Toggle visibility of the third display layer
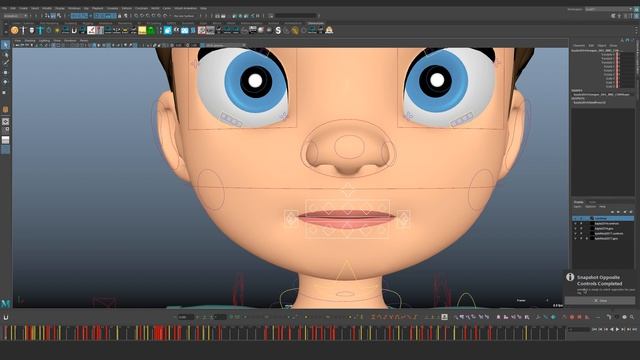The height and width of the screenshot is (360, 640). point(576,229)
